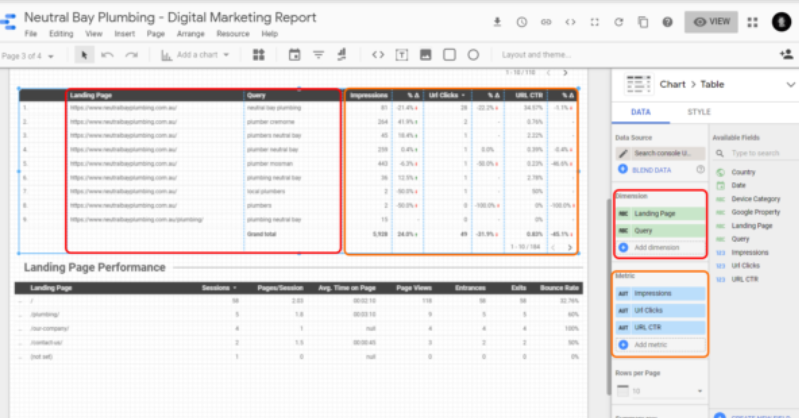Add a data control grid icon
This screenshot has width=799, height=418.
point(259,55)
